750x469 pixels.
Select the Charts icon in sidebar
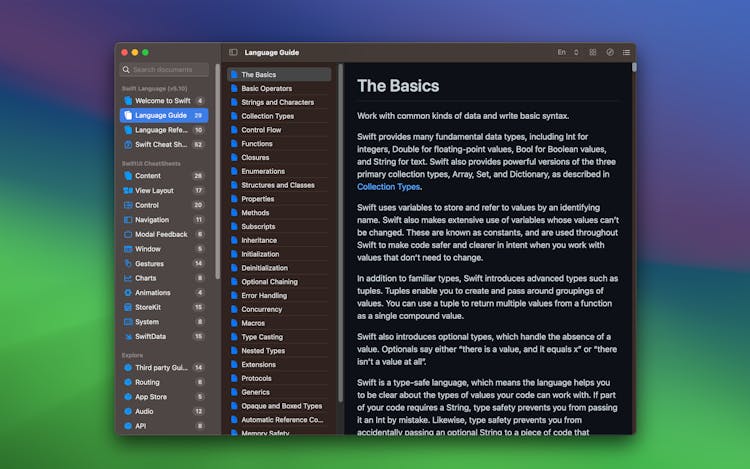pyautogui.click(x=128, y=278)
